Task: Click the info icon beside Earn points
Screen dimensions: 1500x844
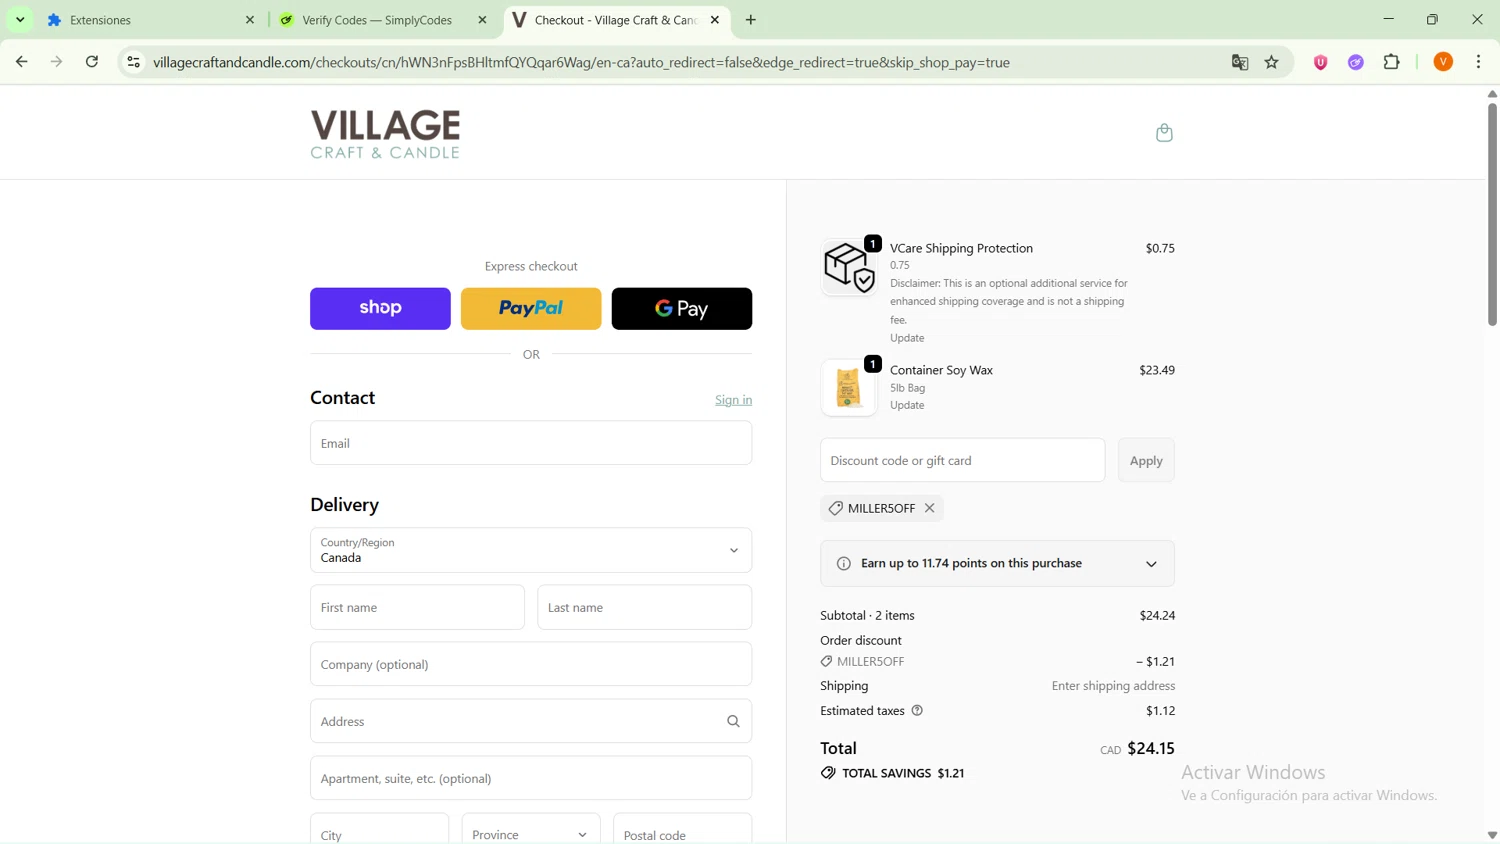Action: click(x=843, y=564)
